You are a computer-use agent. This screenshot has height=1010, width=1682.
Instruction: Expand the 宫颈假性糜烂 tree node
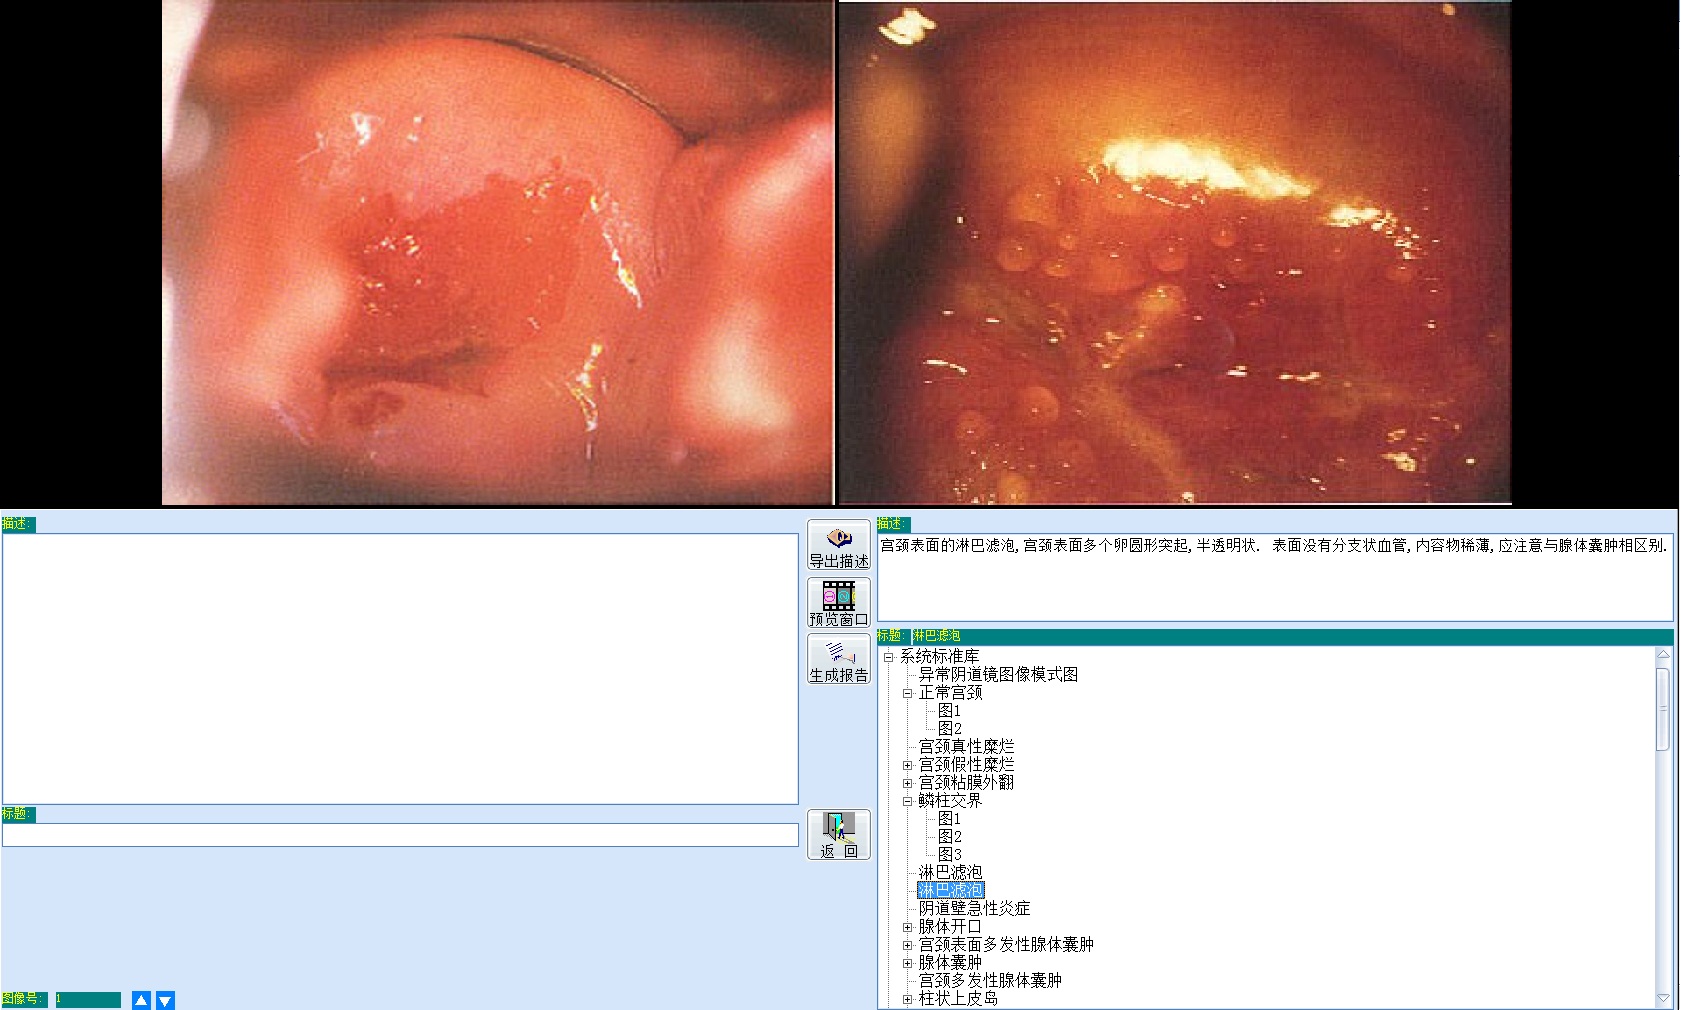(x=908, y=765)
